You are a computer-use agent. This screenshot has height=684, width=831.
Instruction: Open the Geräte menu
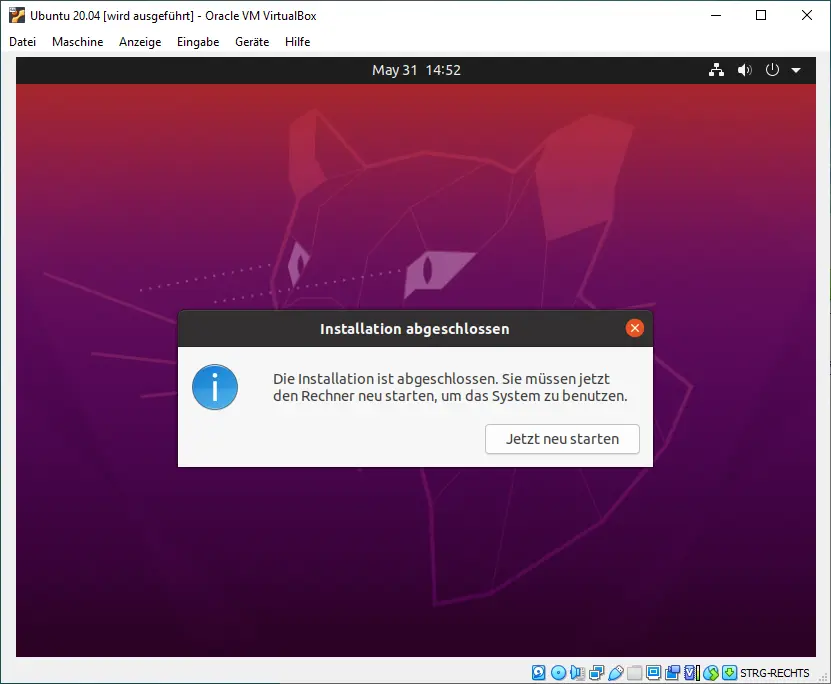click(252, 42)
